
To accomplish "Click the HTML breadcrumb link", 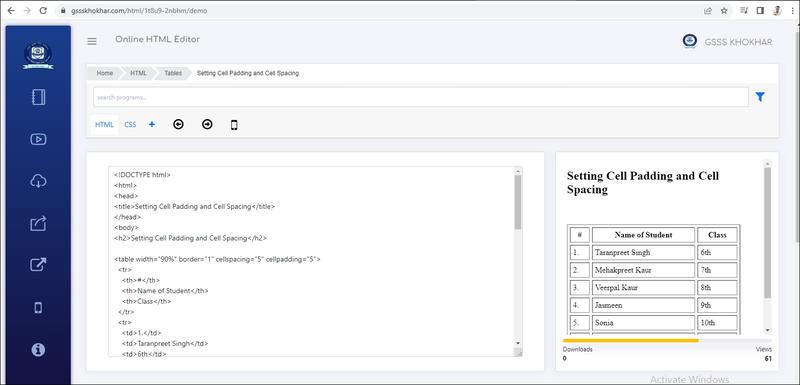I will pos(138,73).
